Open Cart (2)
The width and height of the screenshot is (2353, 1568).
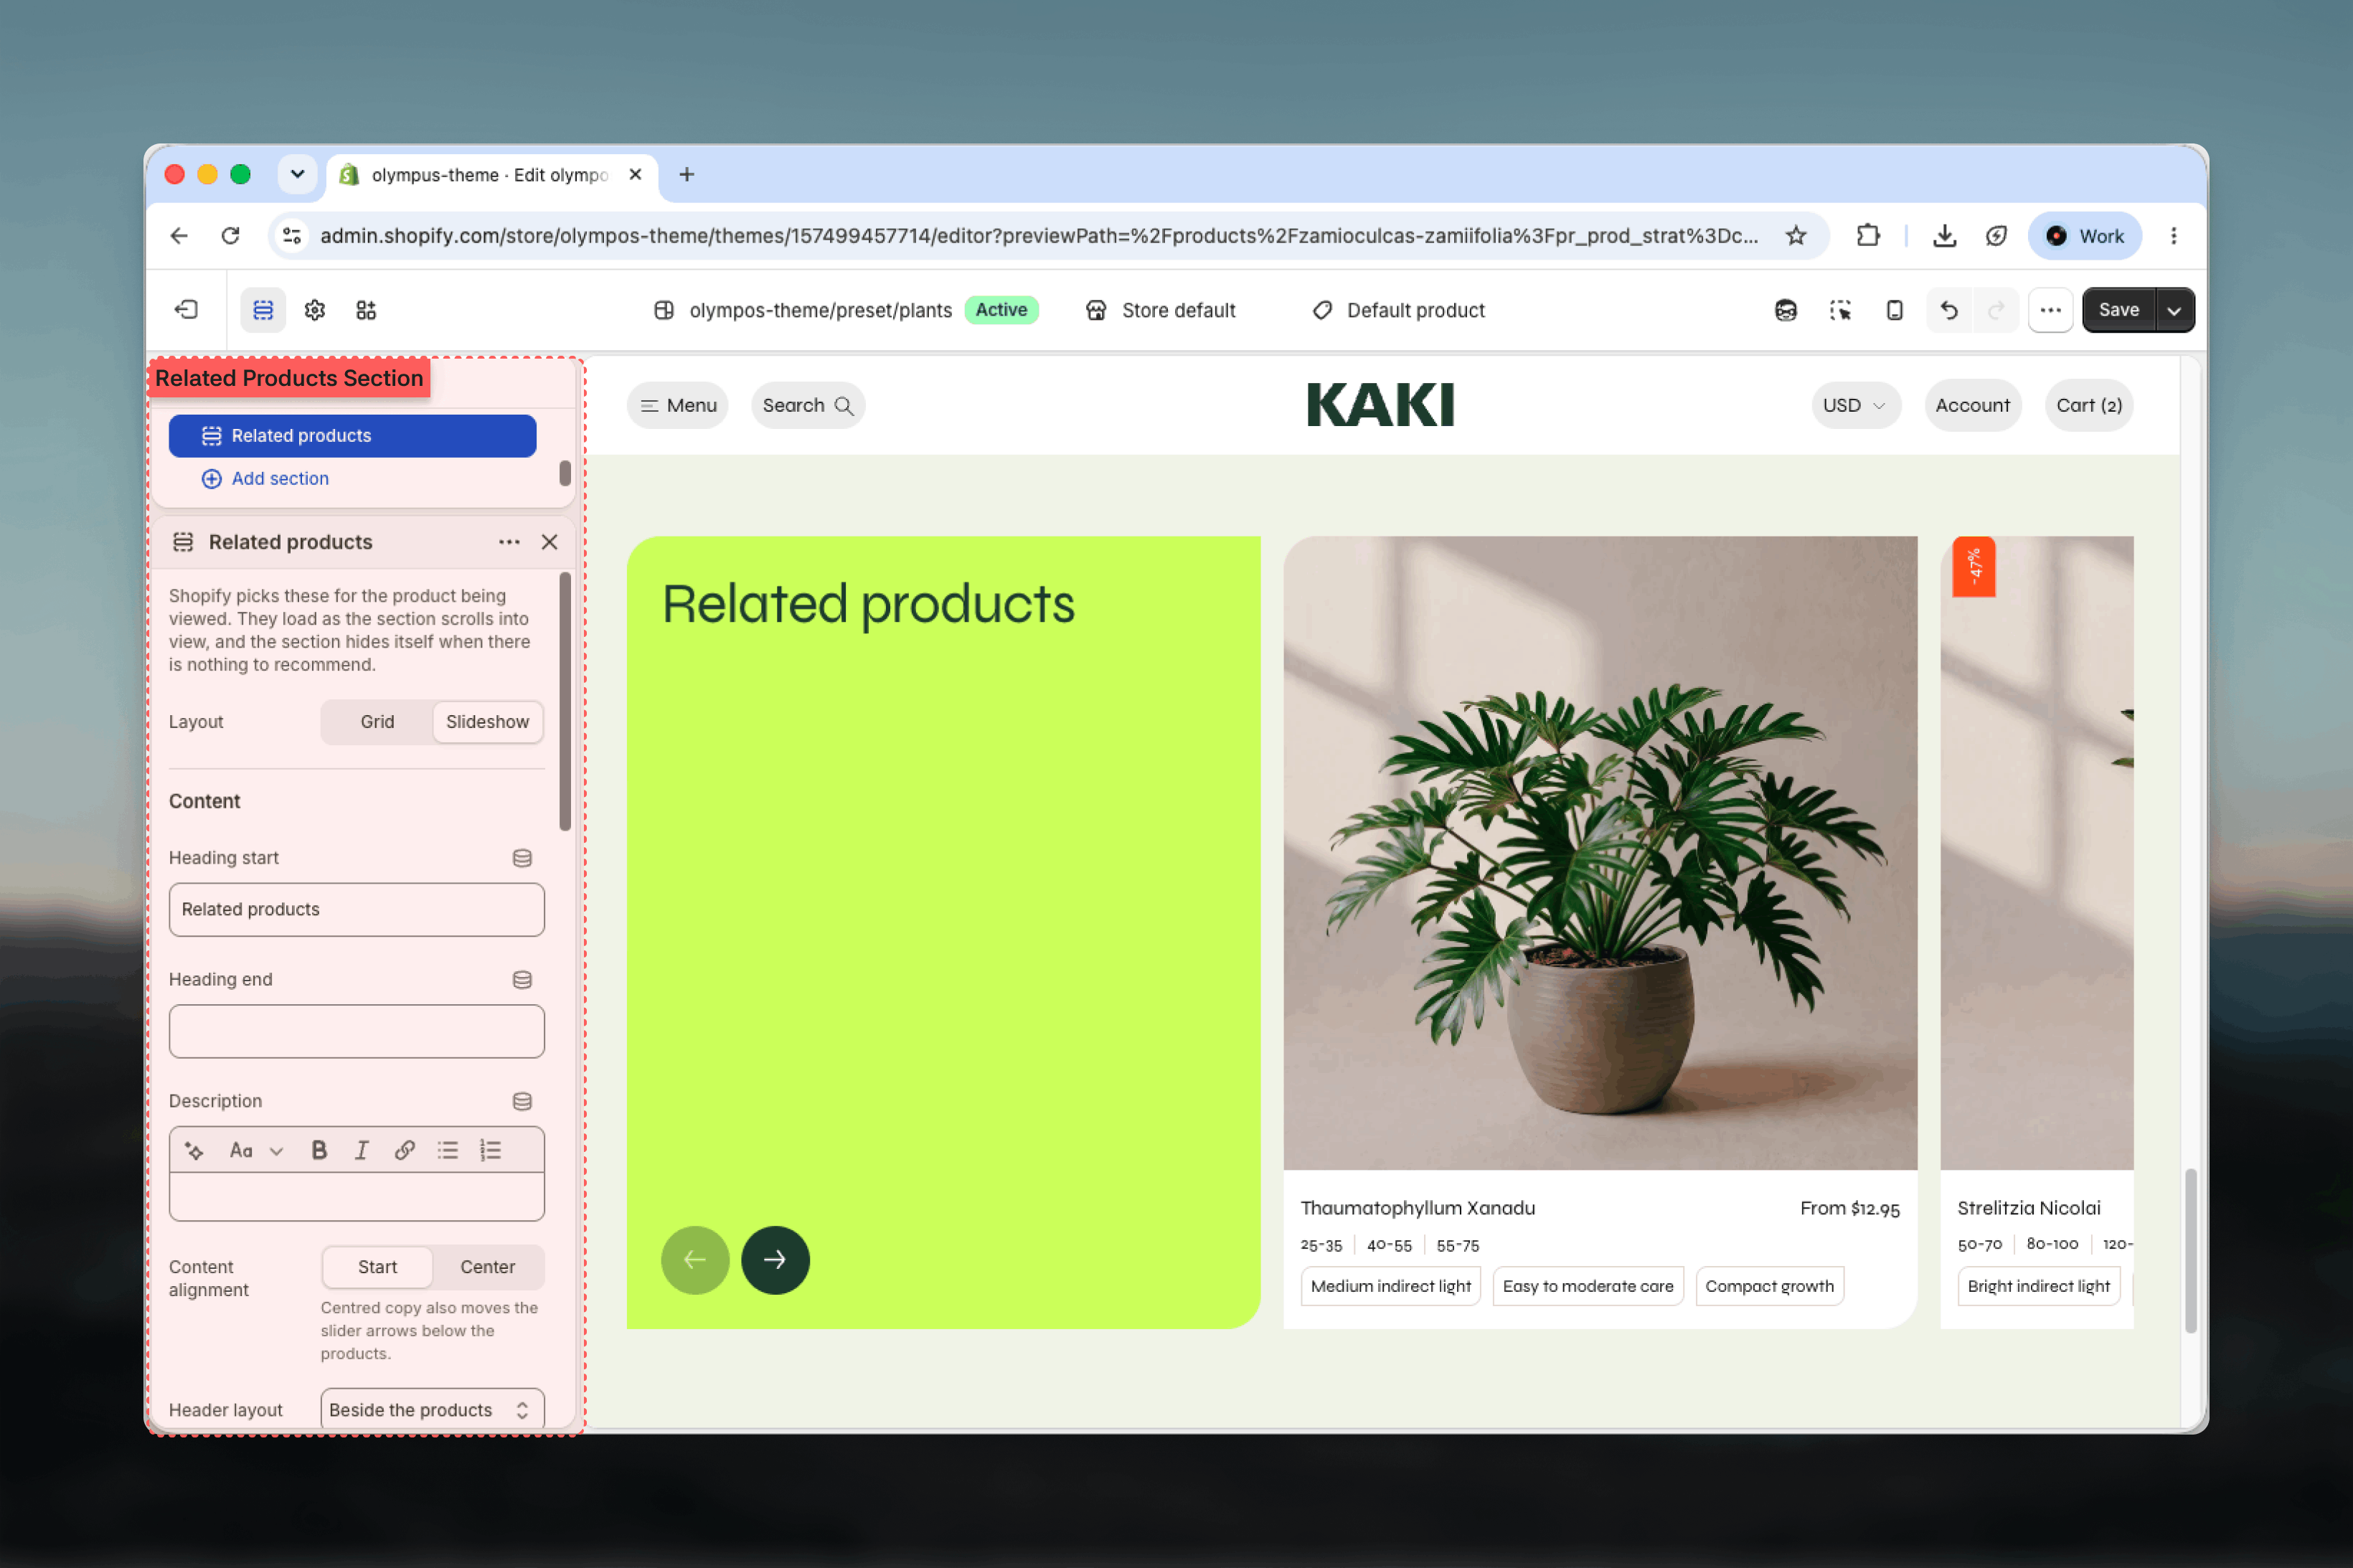2088,405
